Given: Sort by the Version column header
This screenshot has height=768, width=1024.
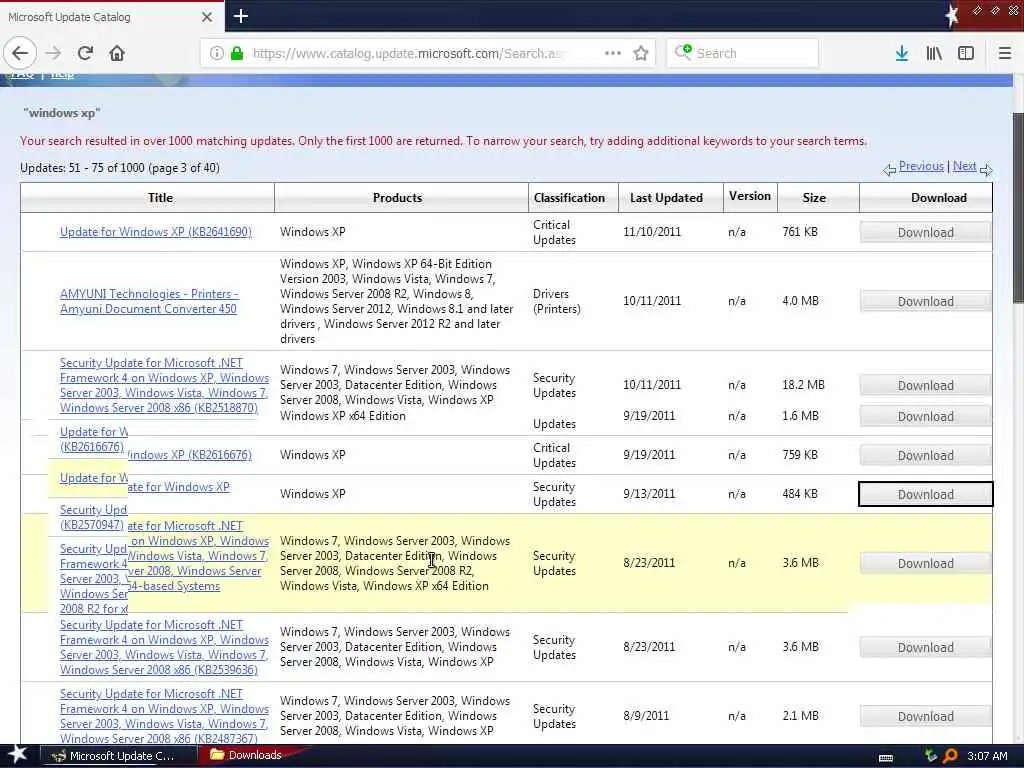Looking at the screenshot, I should coord(750,196).
